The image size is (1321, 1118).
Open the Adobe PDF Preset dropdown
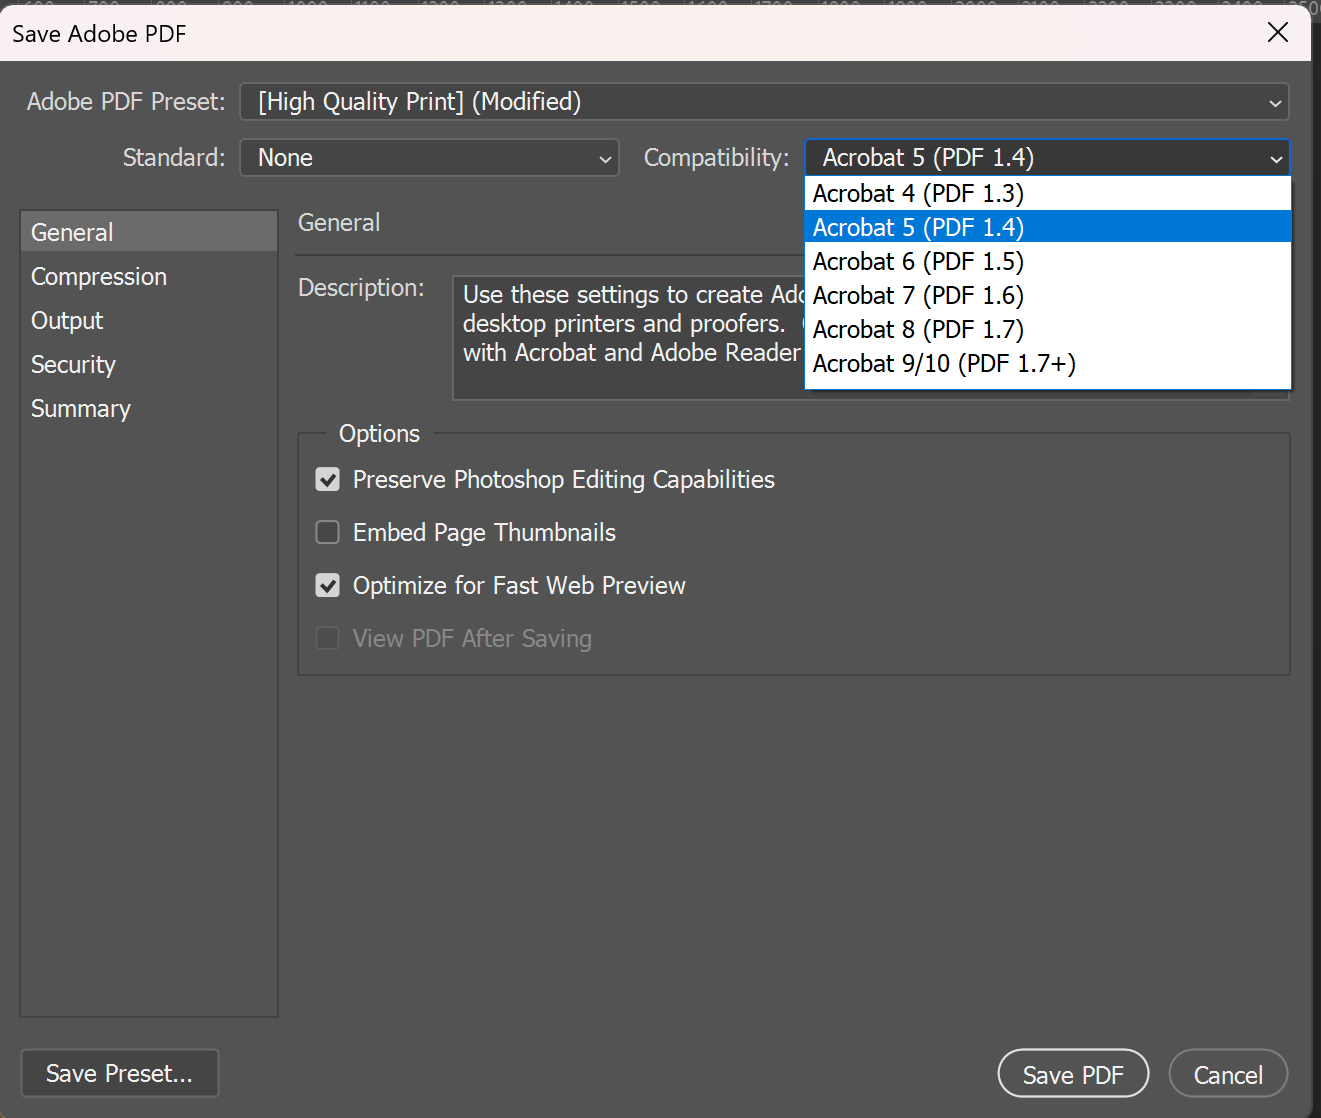tap(764, 102)
